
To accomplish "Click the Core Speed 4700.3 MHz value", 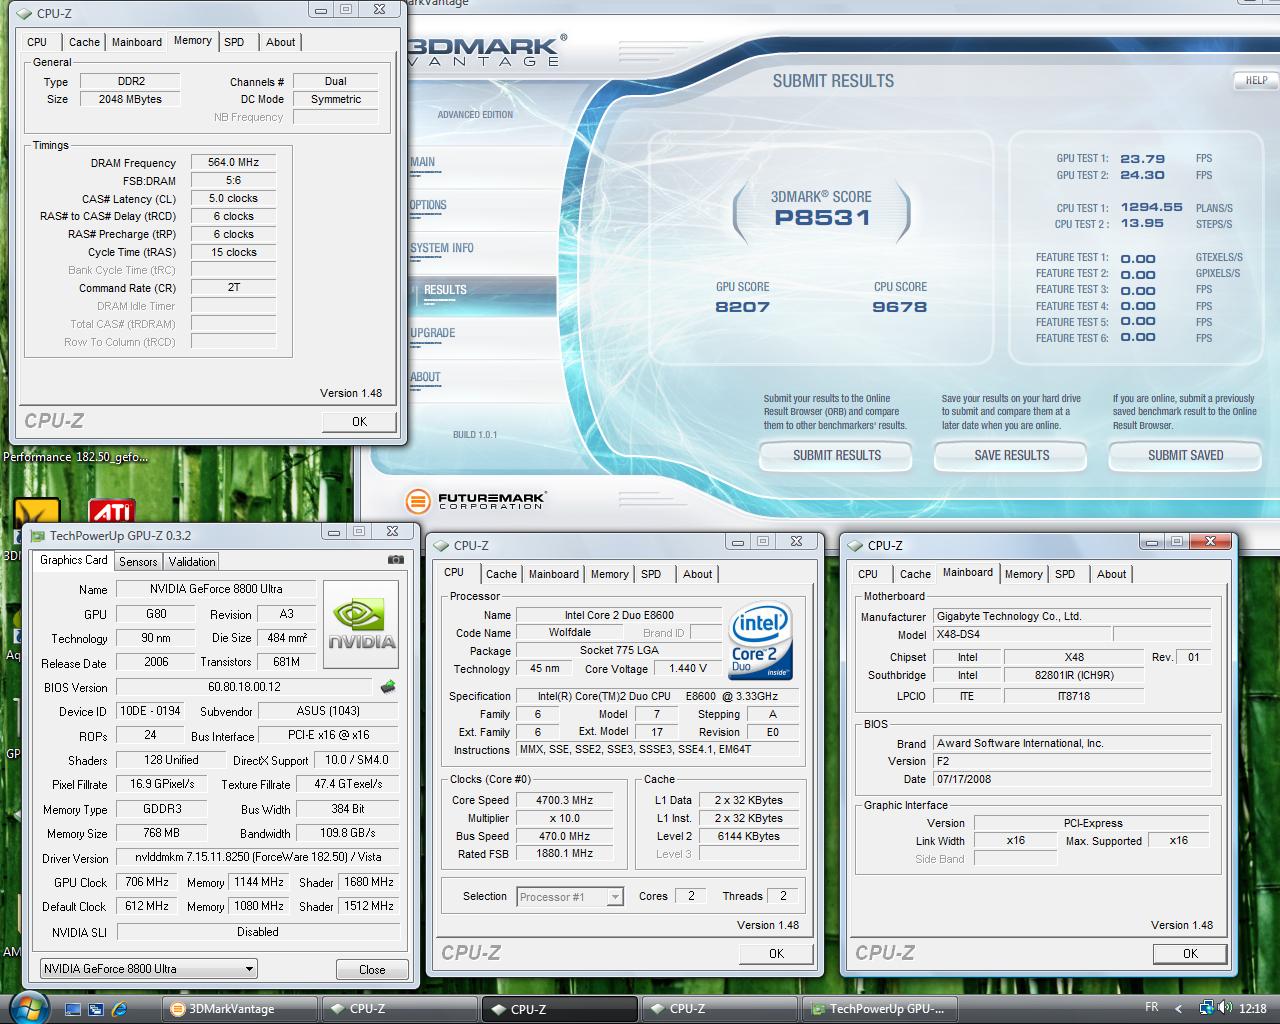I will pos(564,800).
